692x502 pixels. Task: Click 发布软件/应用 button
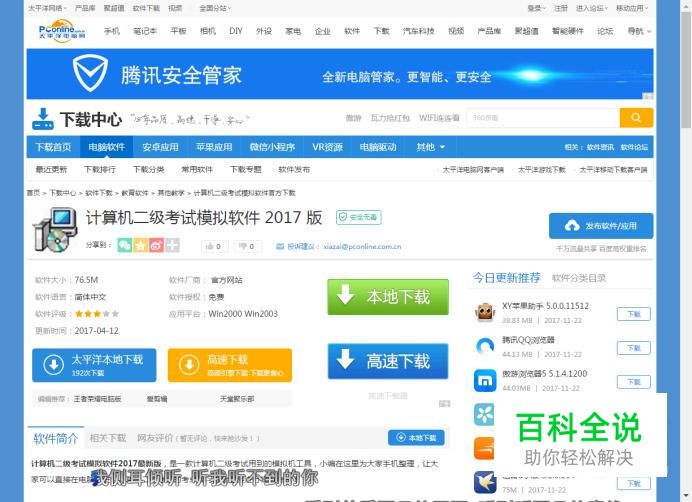[601, 226]
